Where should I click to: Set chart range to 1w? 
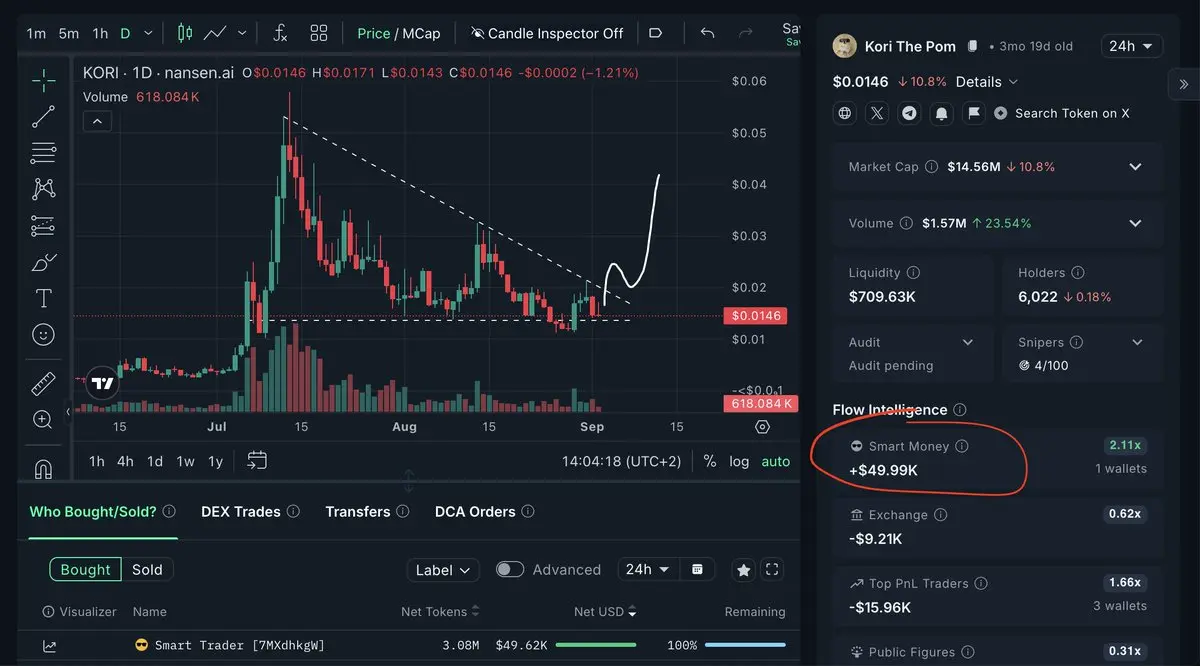(x=185, y=461)
